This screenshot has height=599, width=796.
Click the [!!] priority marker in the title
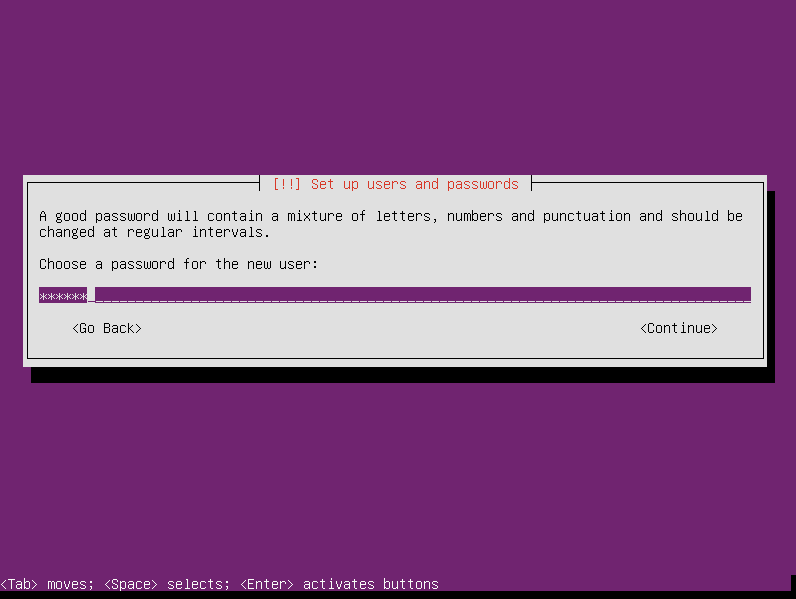[x=287, y=184]
